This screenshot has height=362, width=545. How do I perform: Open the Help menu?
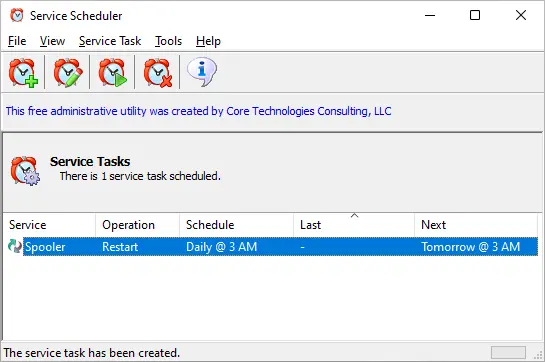(x=208, y=41)
